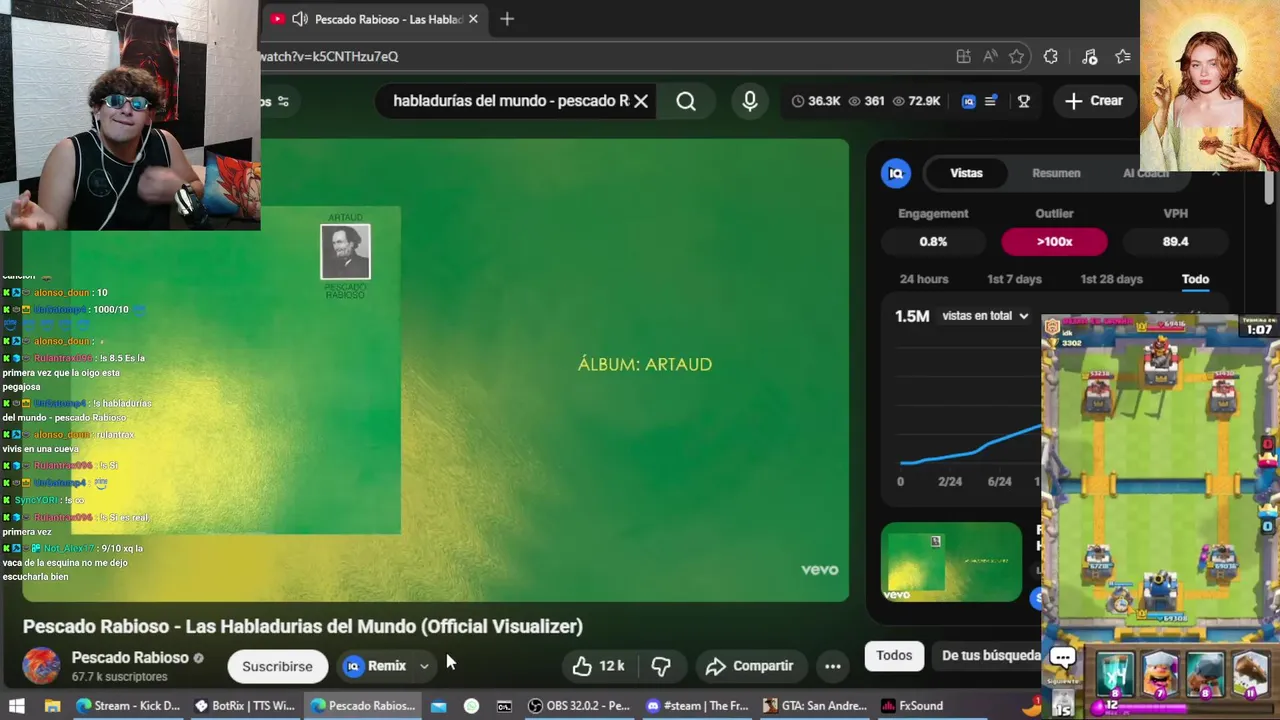This screenshot has width=1280, height=720.
Task: Click the Pescado Rabioso channel name
Action: pos(130,658)
